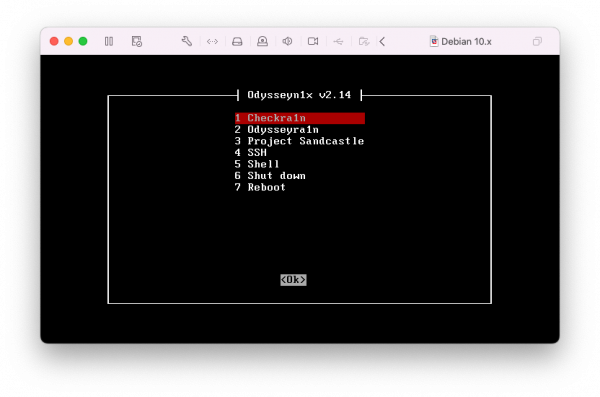Toggle the sound speaker icon
Viewport: 600px width, 397px height.
coord(287,41)
